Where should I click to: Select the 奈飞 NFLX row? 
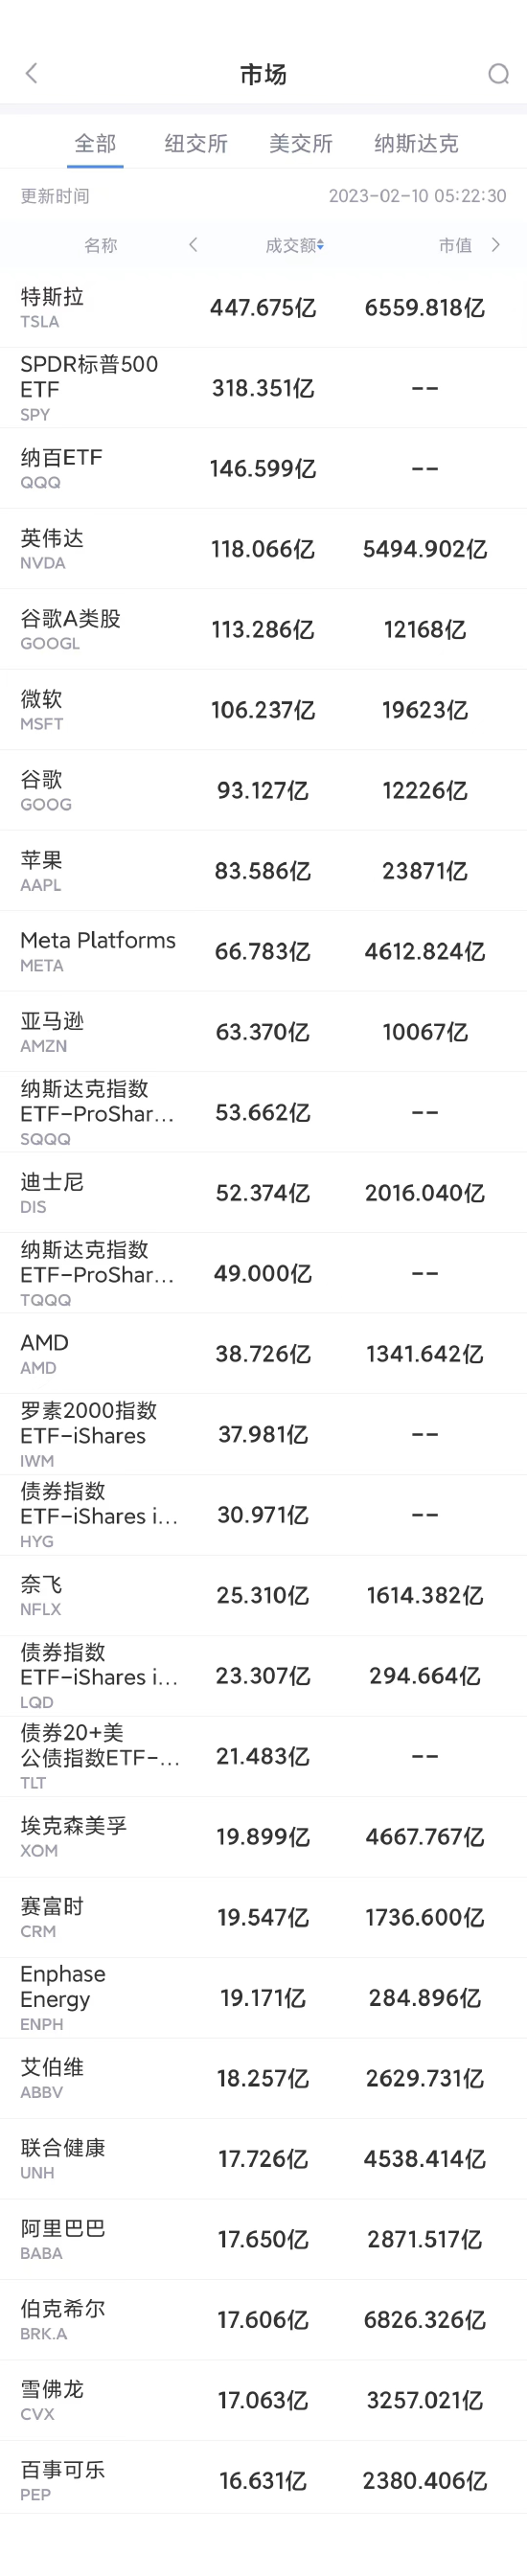point(264,1595)
